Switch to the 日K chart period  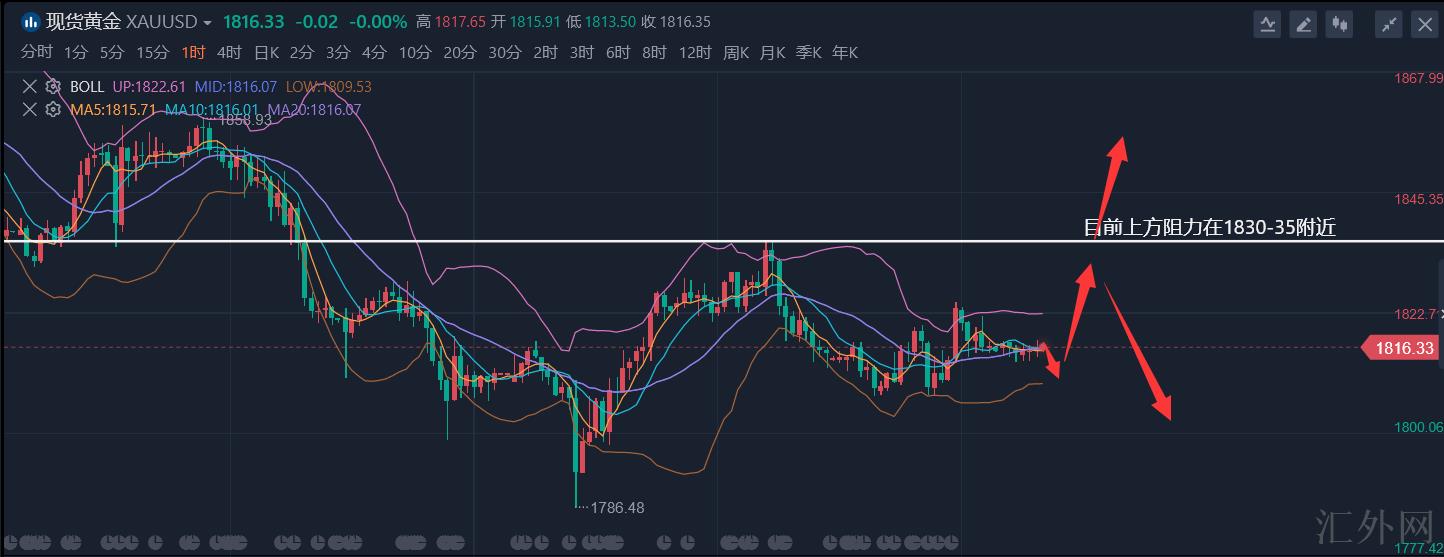(266, 53)
